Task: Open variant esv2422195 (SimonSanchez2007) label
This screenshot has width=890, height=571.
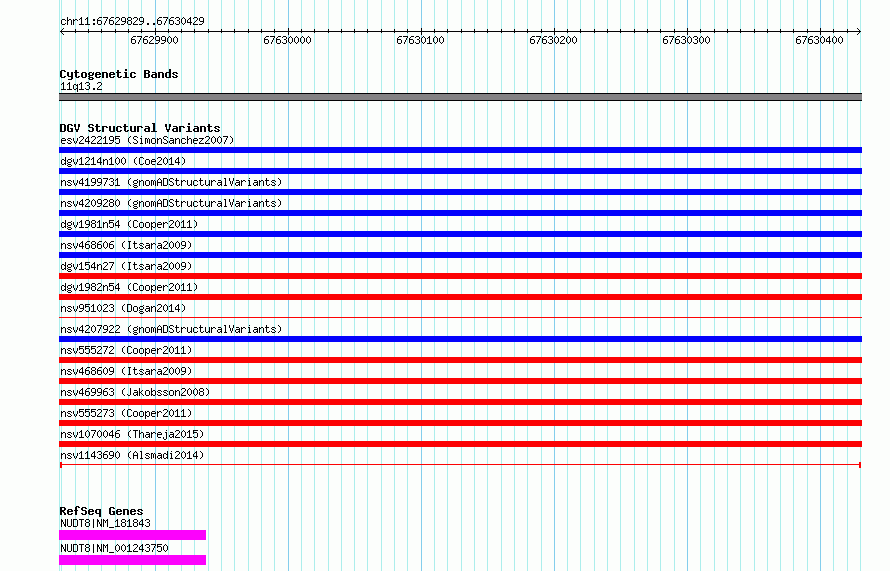Action: pos(147,140)
